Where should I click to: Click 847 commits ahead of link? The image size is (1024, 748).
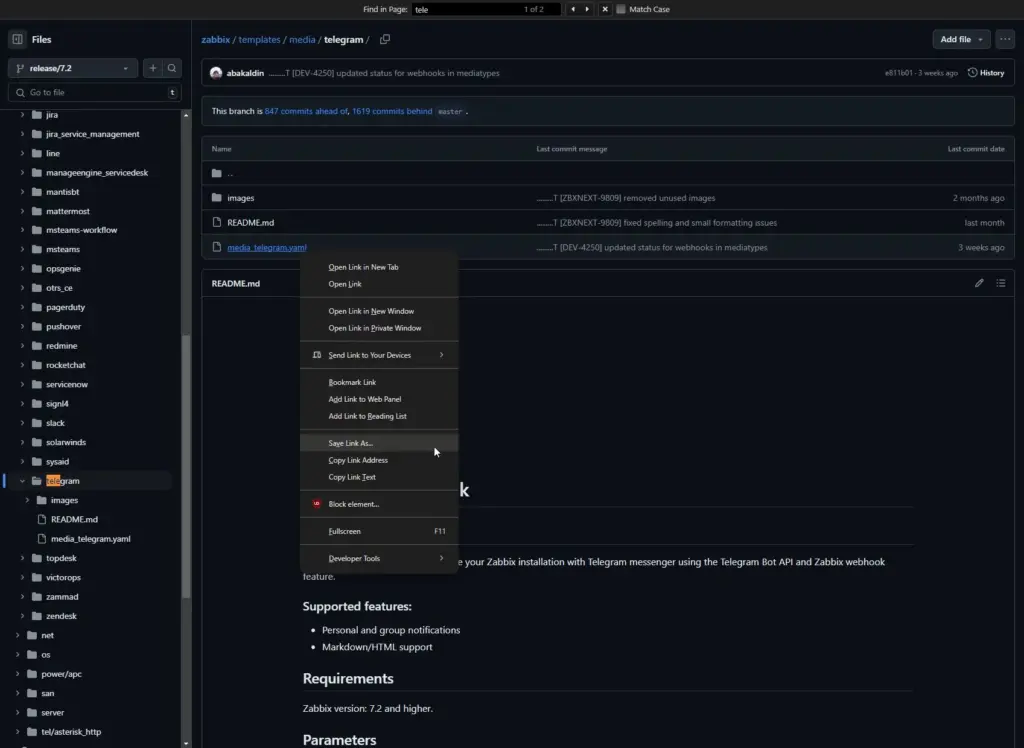(x=306, y=111)
